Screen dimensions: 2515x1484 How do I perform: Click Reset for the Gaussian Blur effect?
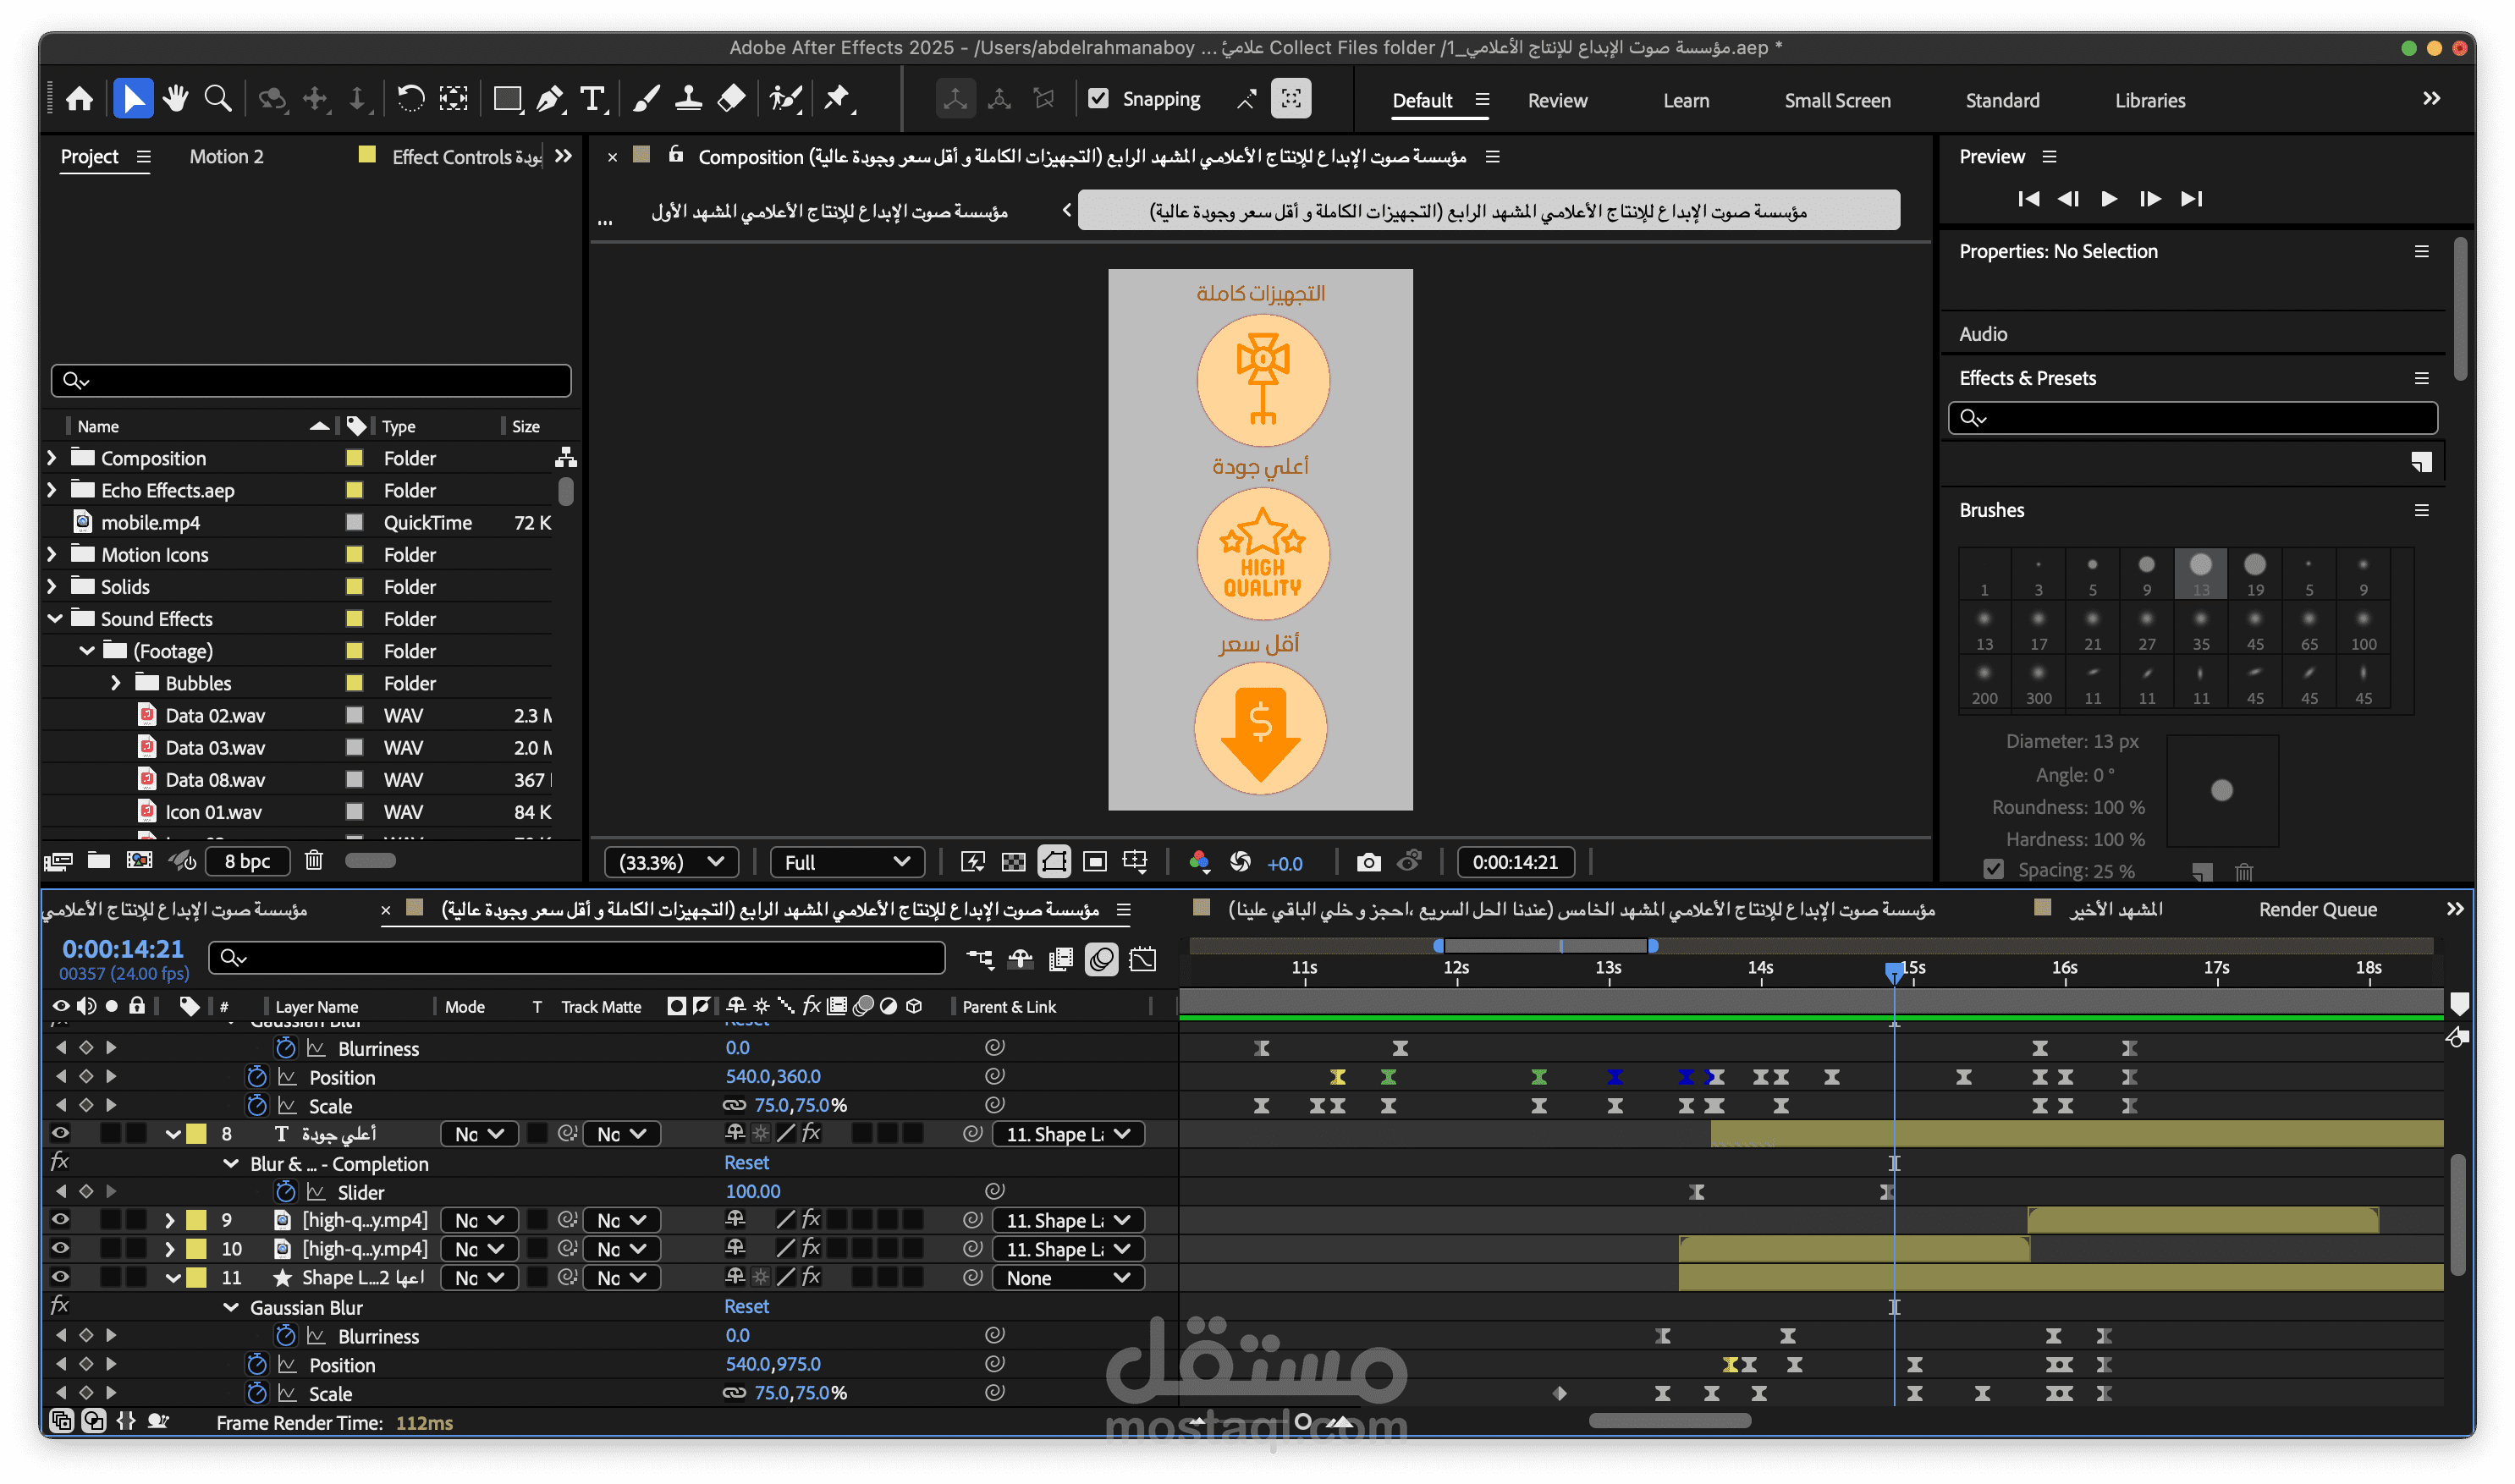tap(746, 1306)
